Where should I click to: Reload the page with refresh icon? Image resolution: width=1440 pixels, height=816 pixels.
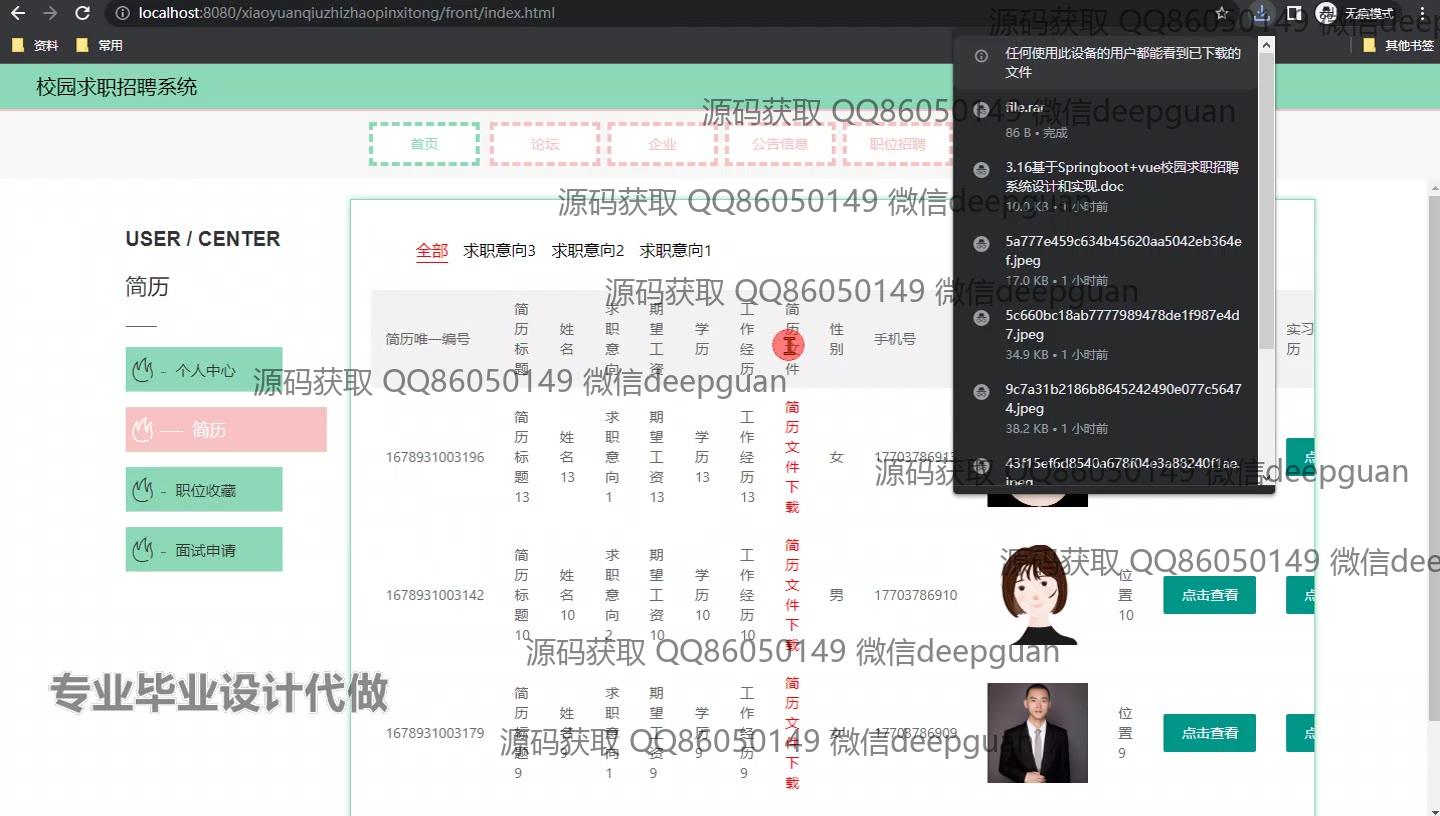pyautogui.click(x=83, y=13)
